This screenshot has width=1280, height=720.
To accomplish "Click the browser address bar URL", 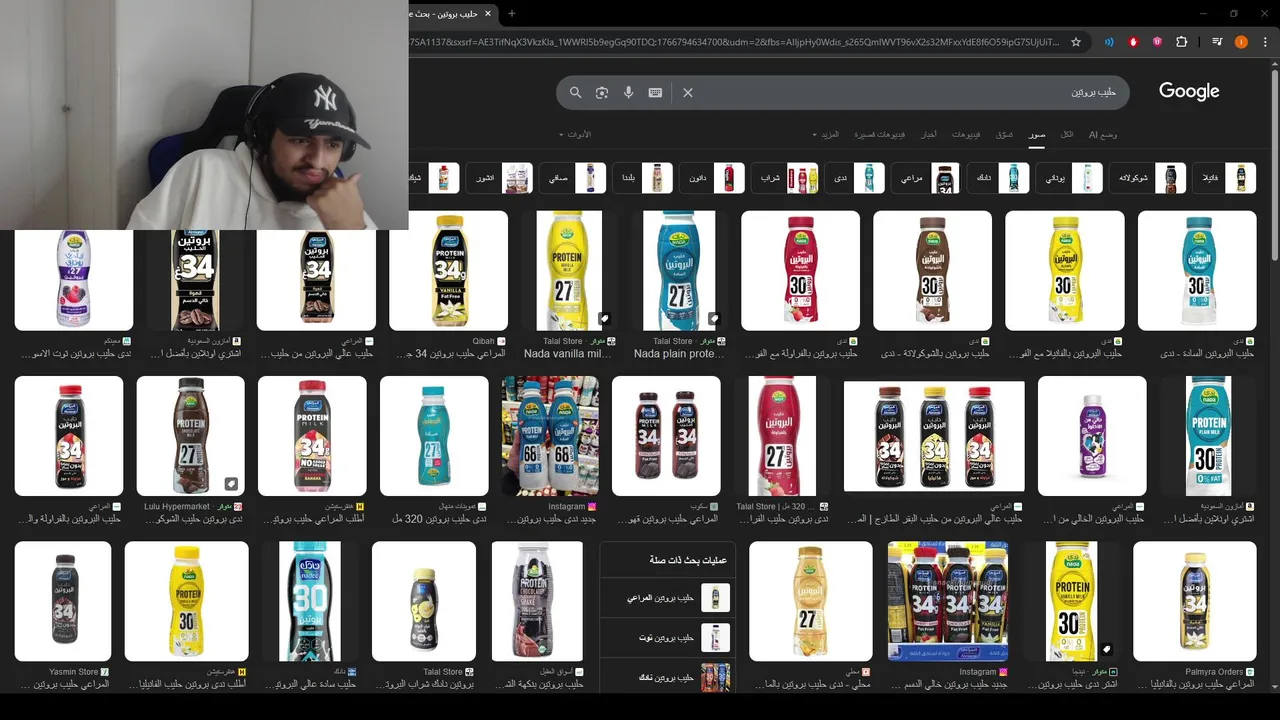I will [x=735, y=42].
